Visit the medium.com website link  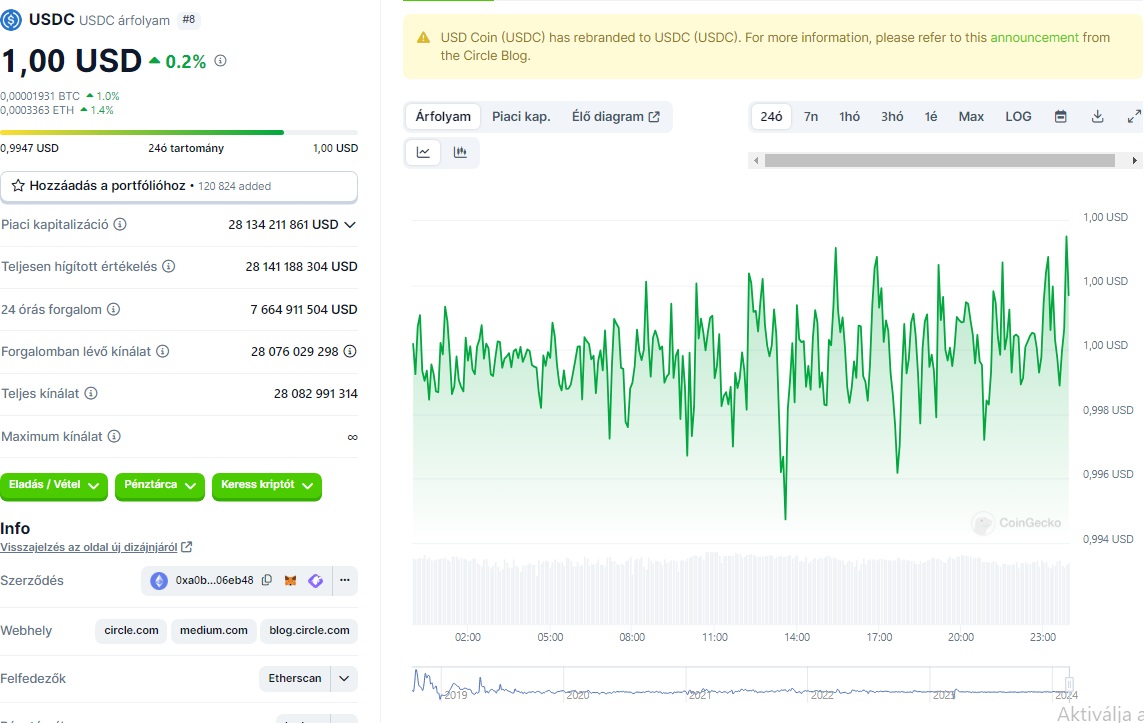(x=214, y=630)
